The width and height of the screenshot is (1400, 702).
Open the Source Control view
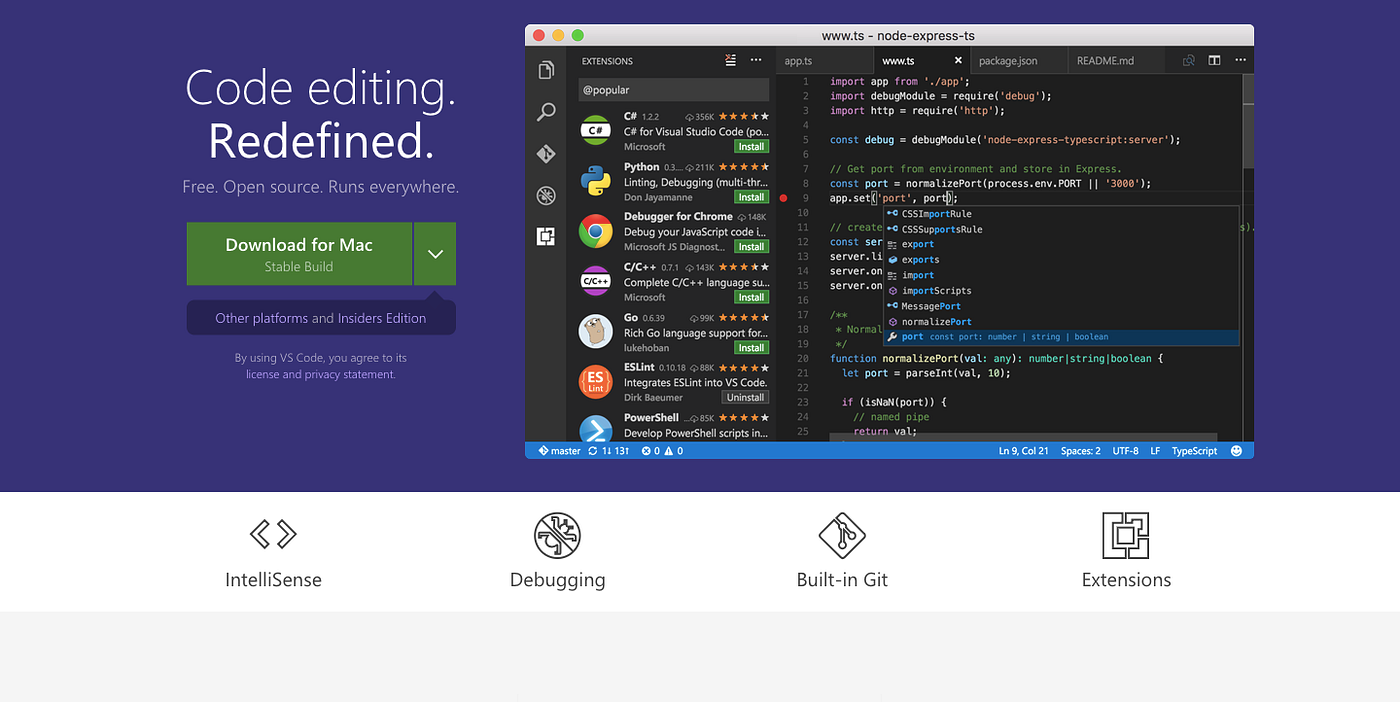(x=546, y=153)
